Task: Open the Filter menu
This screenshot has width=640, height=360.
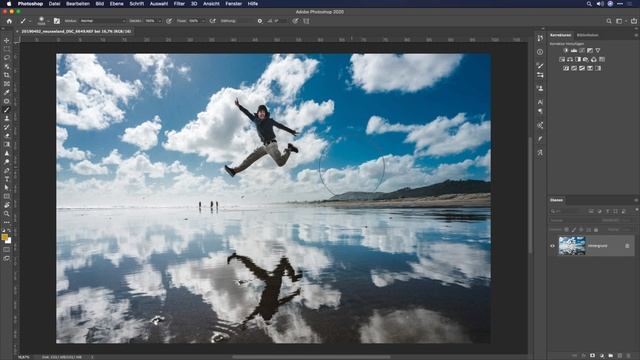Action: 179,4
